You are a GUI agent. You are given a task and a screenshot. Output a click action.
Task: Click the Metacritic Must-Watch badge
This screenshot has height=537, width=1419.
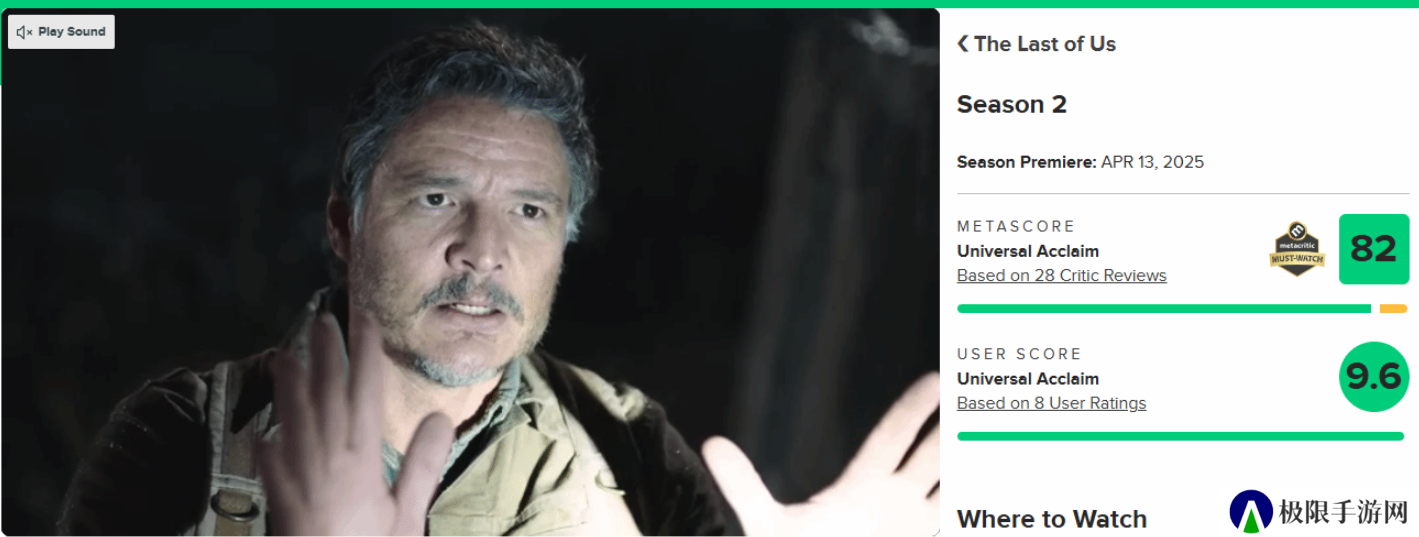[x=1297, y=249]
